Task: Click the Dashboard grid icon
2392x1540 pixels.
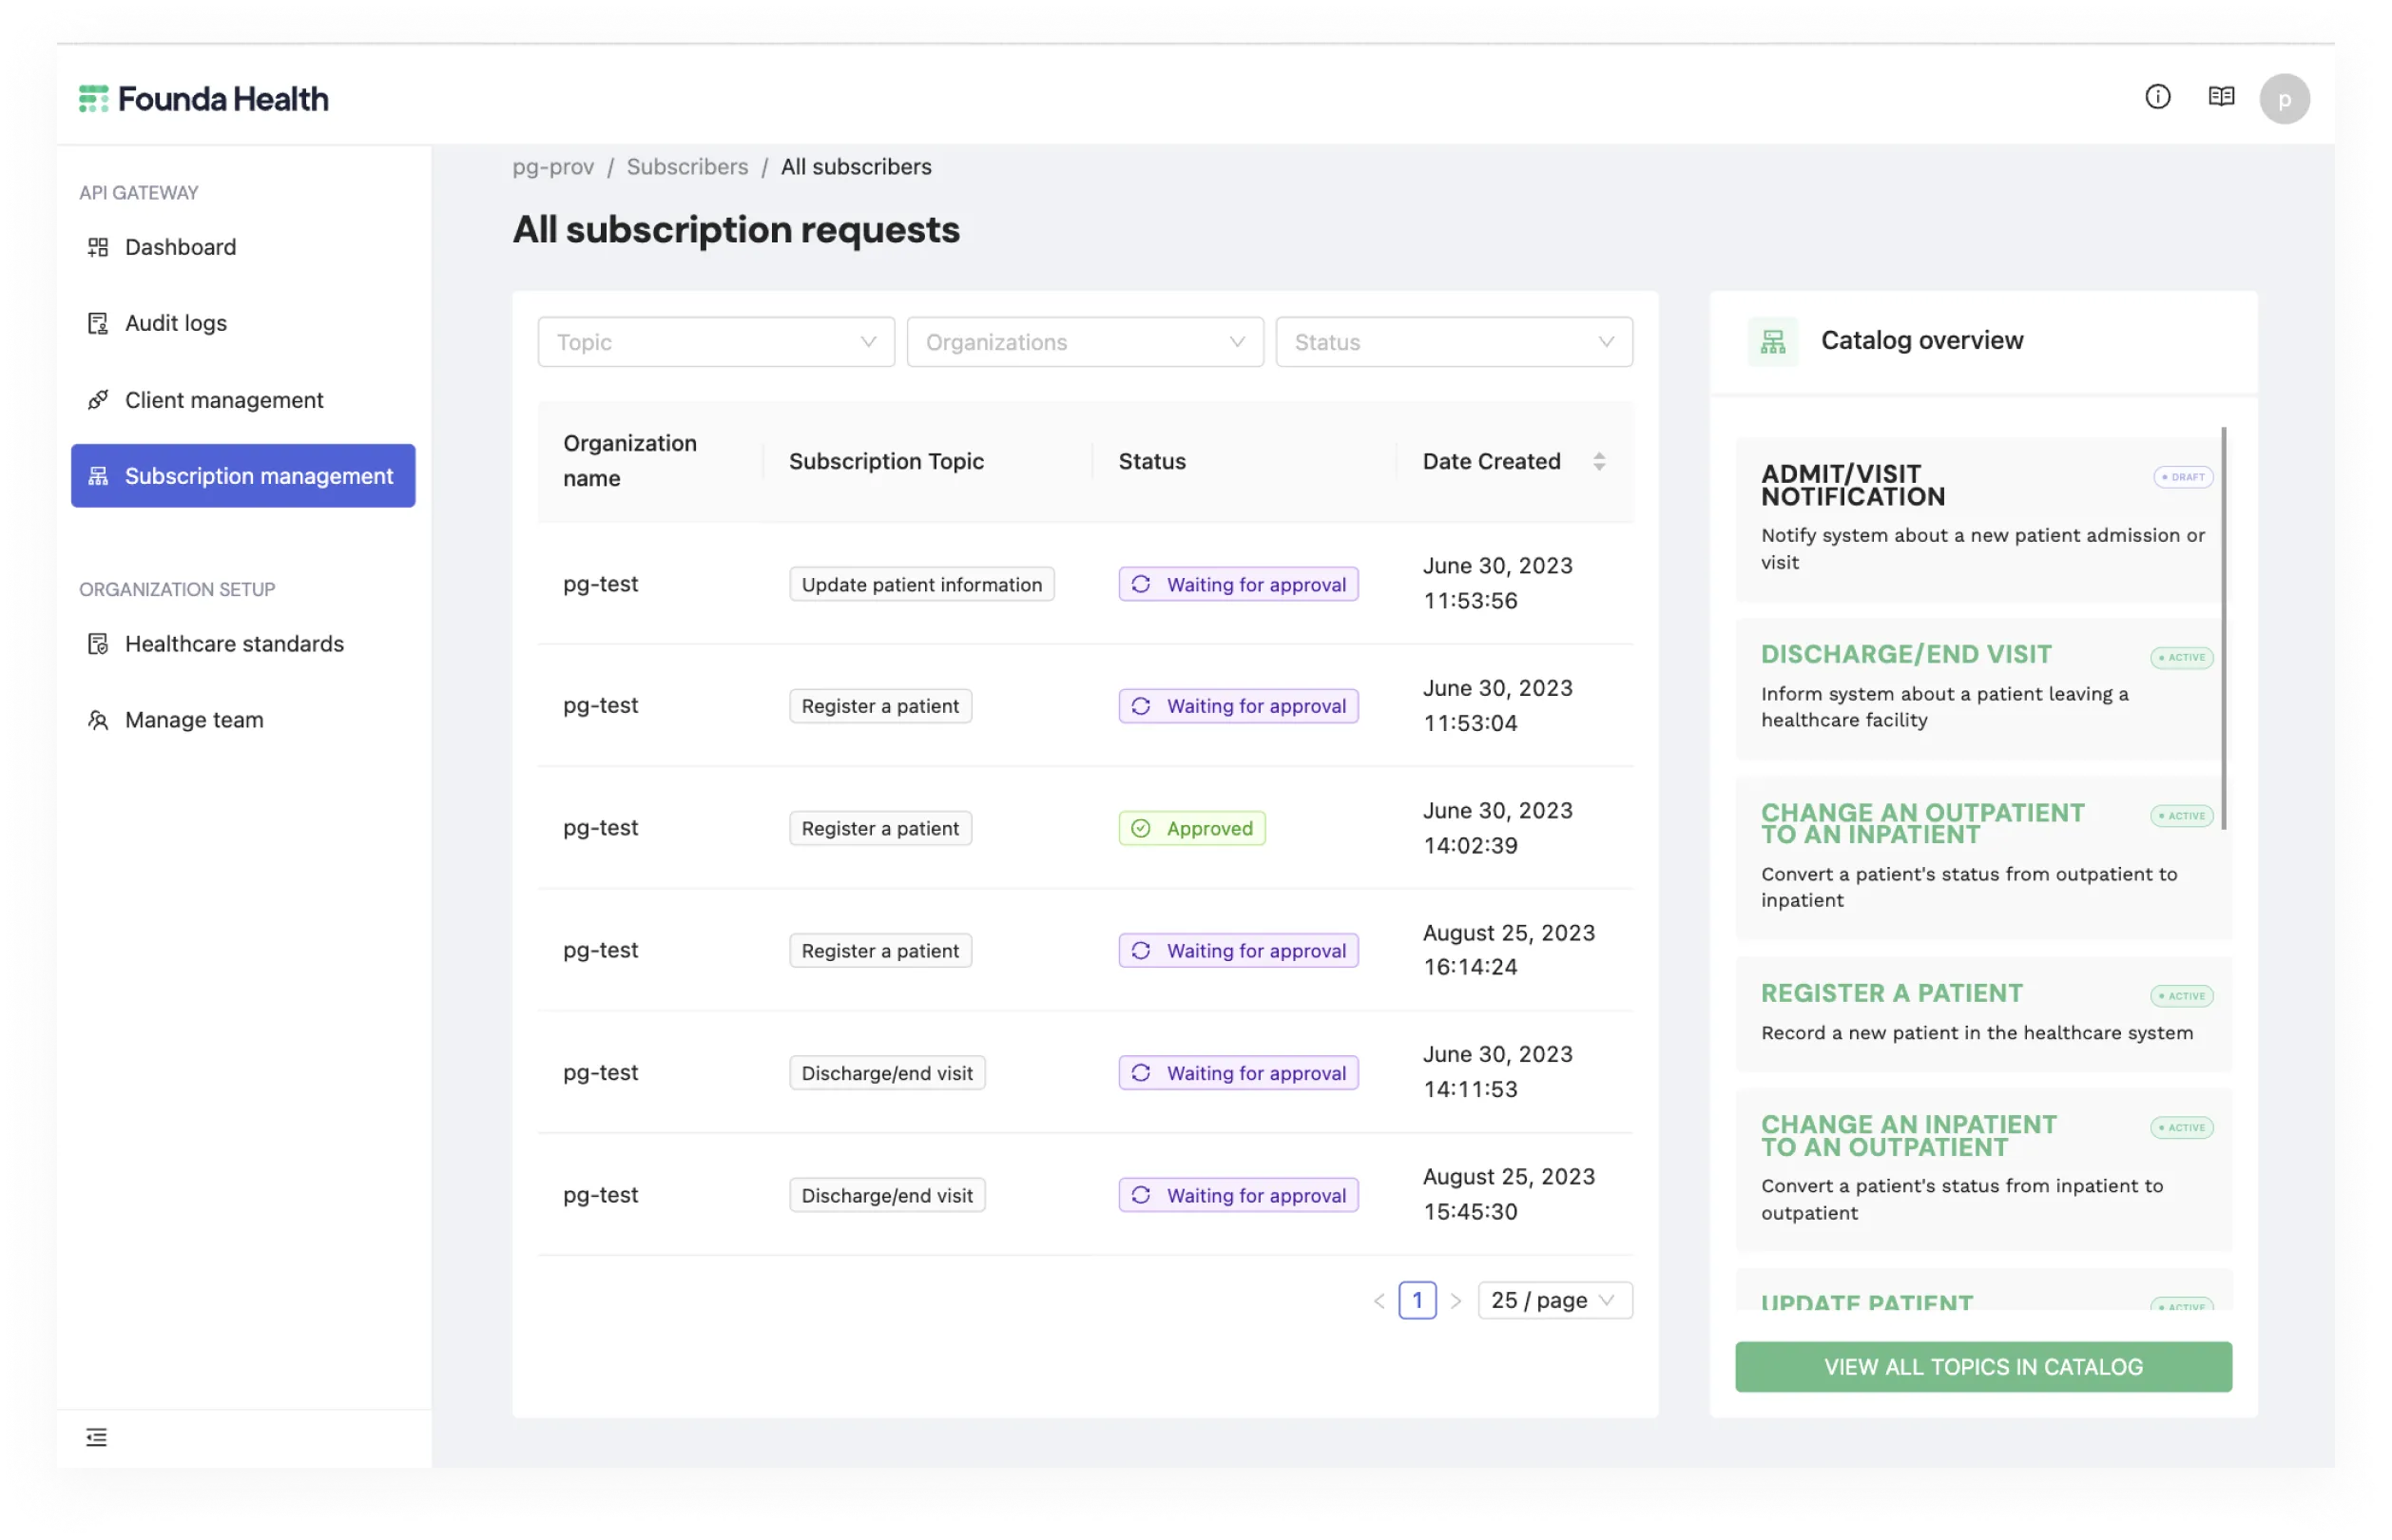Action: [98, 247]
